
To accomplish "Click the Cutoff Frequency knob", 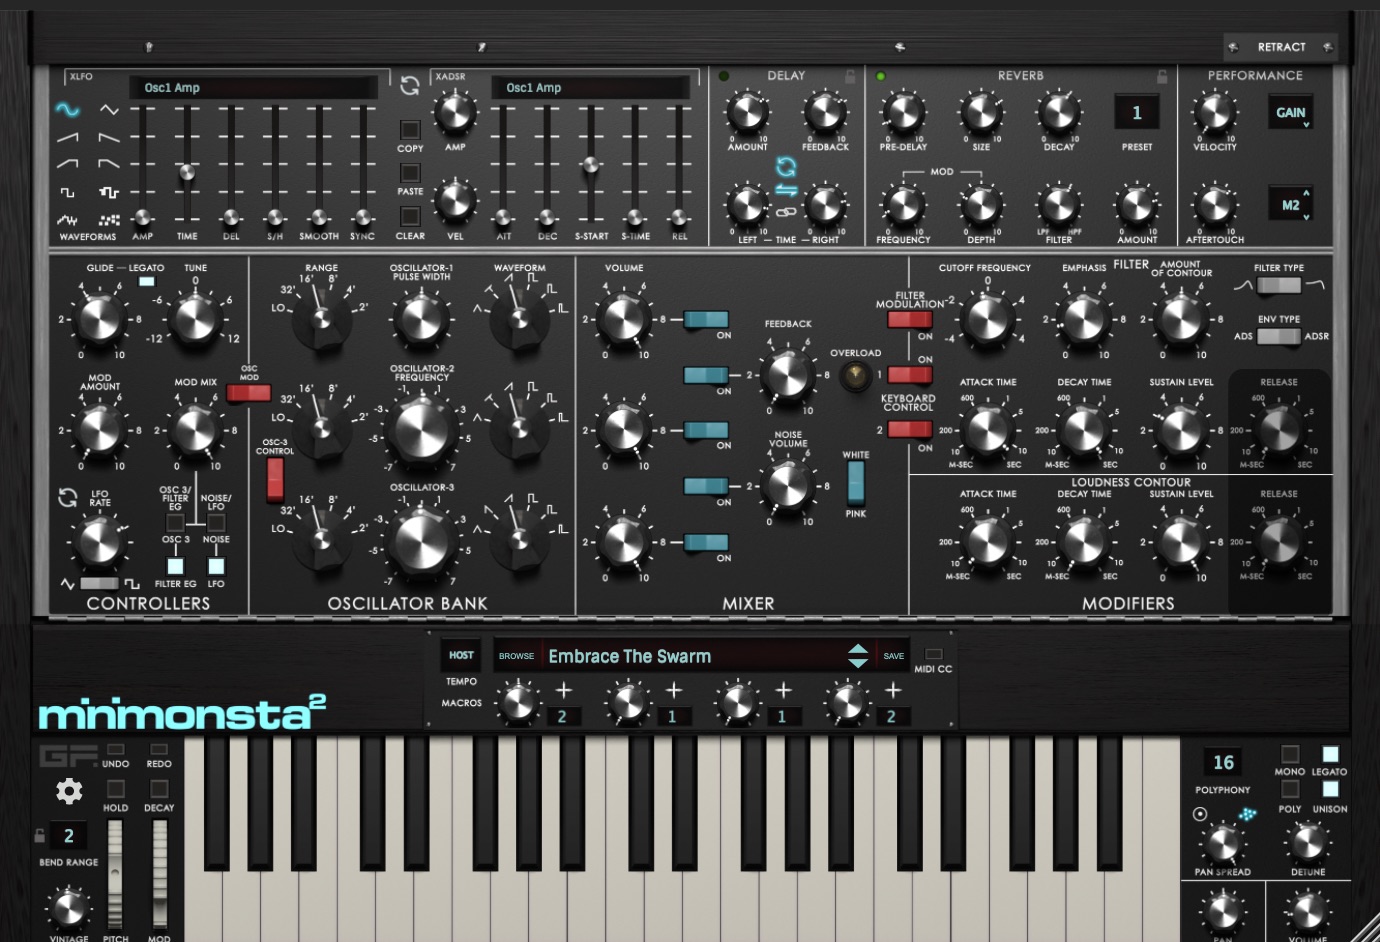I will coord(987,319).
